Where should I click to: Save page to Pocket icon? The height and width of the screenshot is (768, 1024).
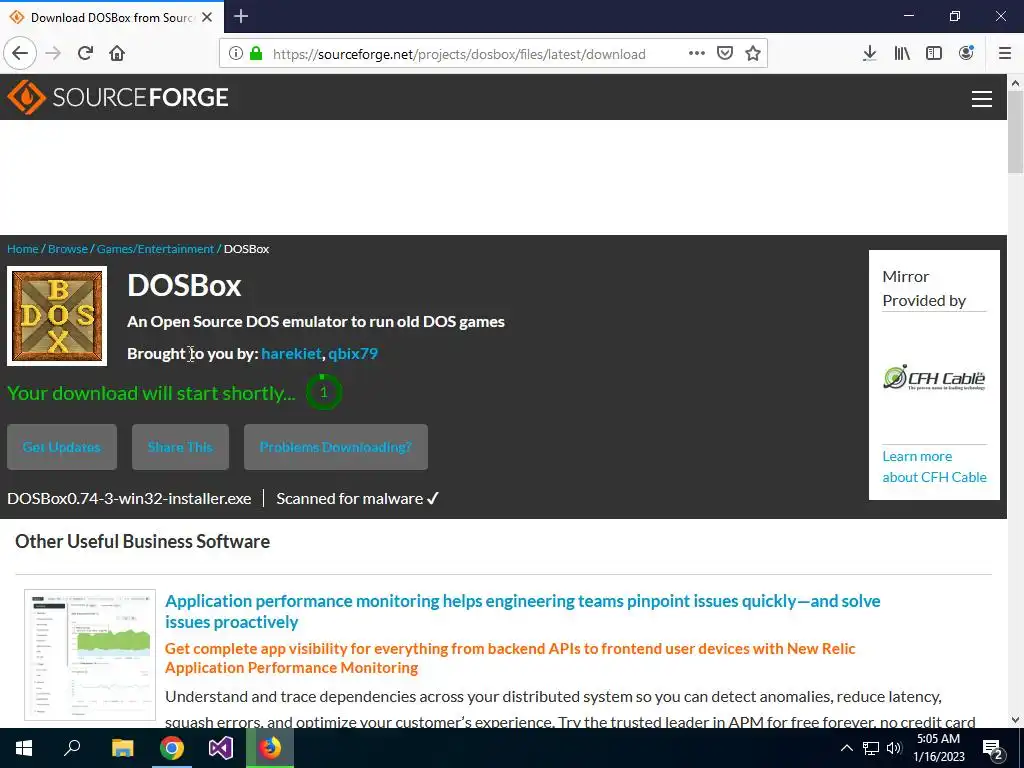(x=725, y=54)
